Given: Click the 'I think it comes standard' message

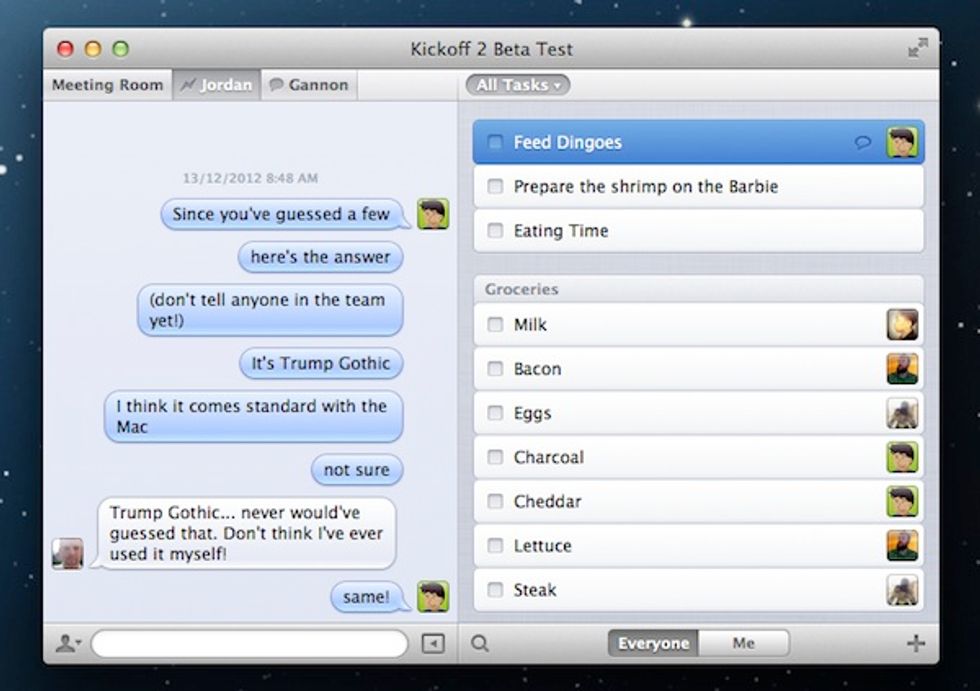Looking at the screenshot, I should coord(254,416).
